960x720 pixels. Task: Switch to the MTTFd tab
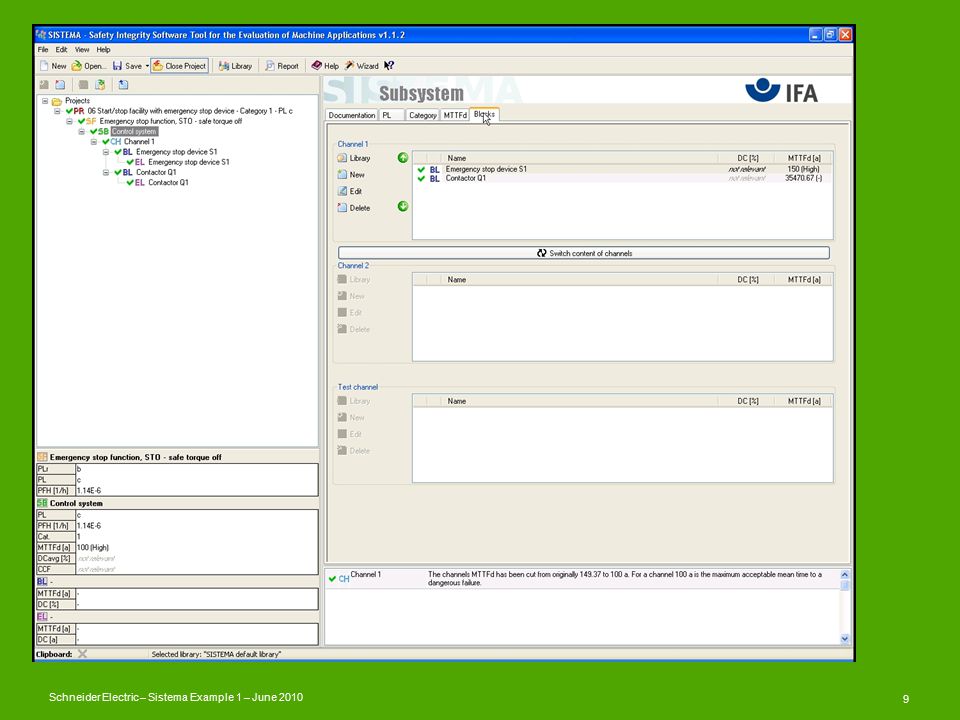tap(455, 115)
